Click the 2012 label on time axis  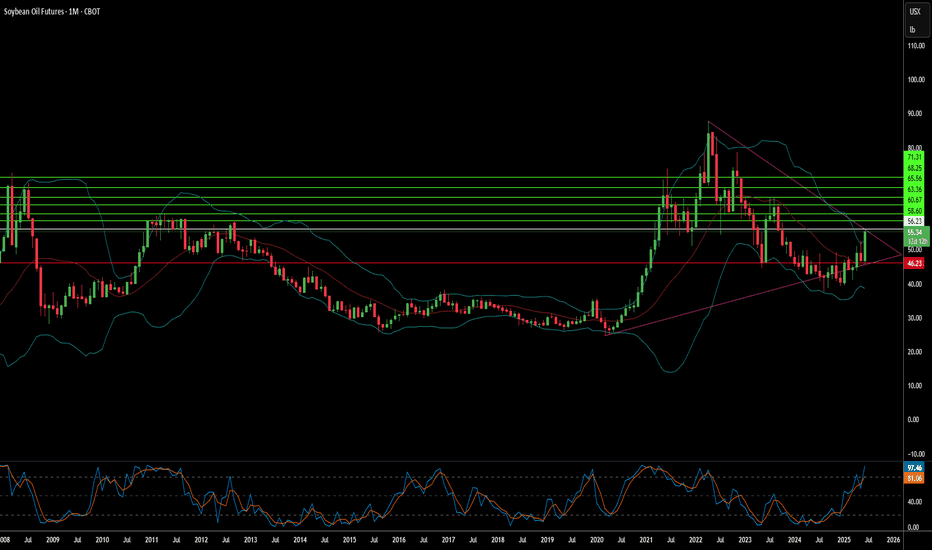[201, 540]
